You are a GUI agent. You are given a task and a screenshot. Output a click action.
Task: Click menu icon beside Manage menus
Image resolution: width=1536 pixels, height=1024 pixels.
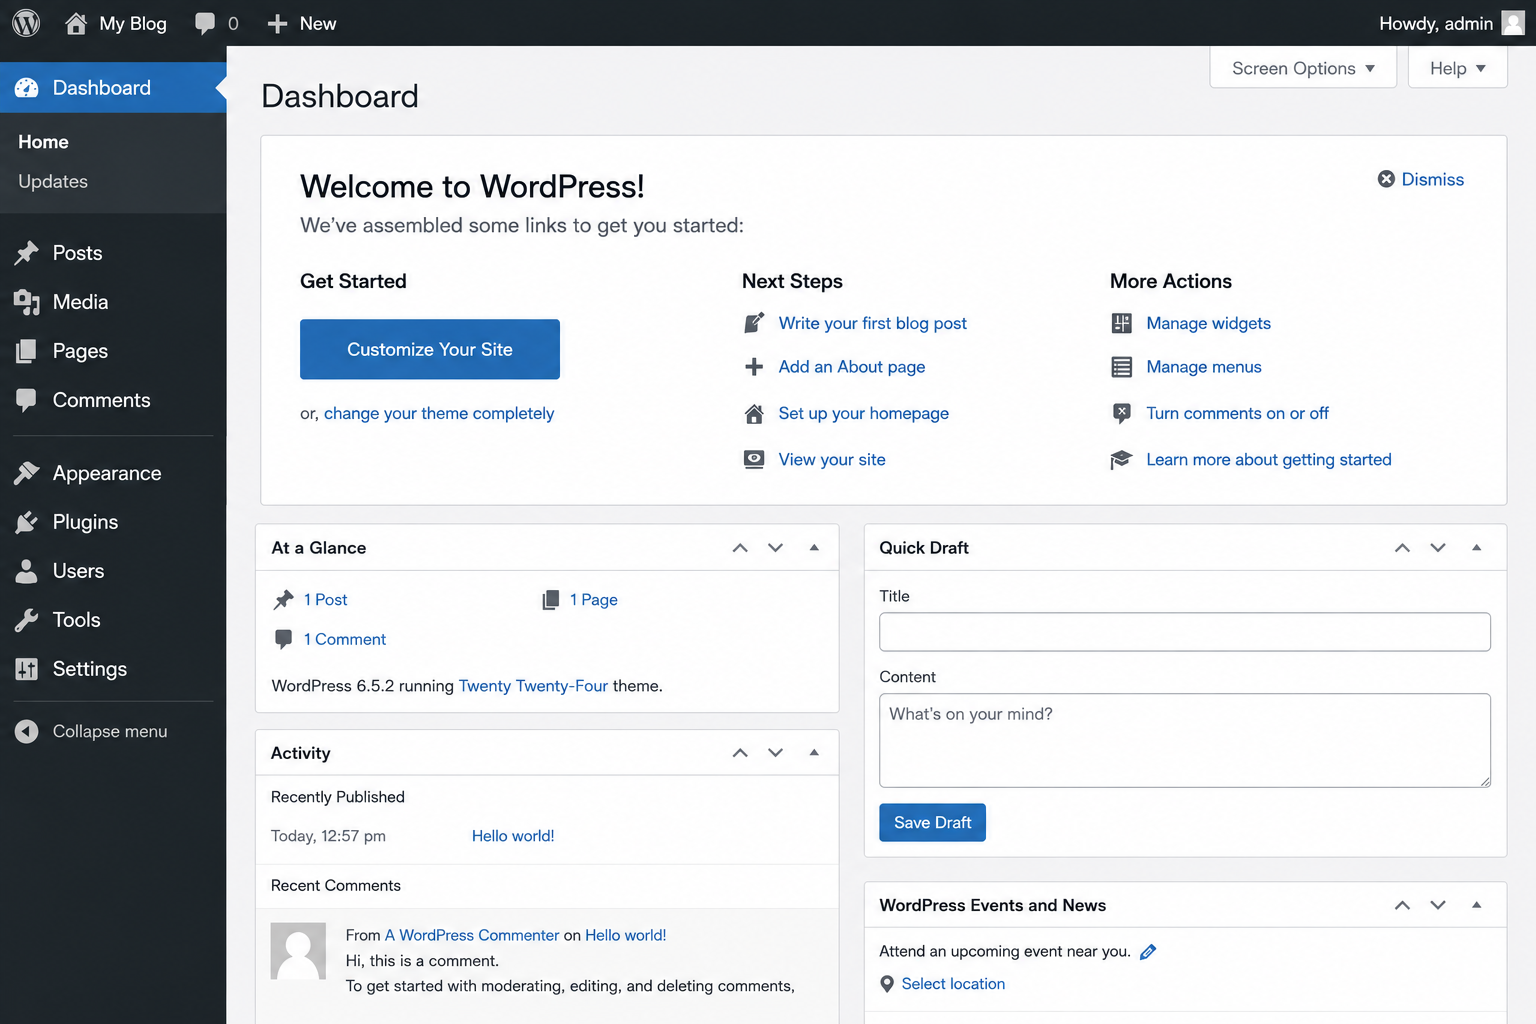(x=1122, y=367)
